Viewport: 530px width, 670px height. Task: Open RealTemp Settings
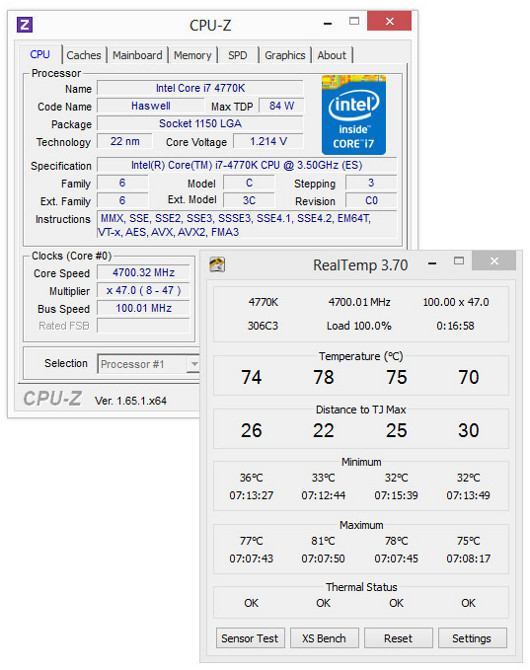[472, 638]
